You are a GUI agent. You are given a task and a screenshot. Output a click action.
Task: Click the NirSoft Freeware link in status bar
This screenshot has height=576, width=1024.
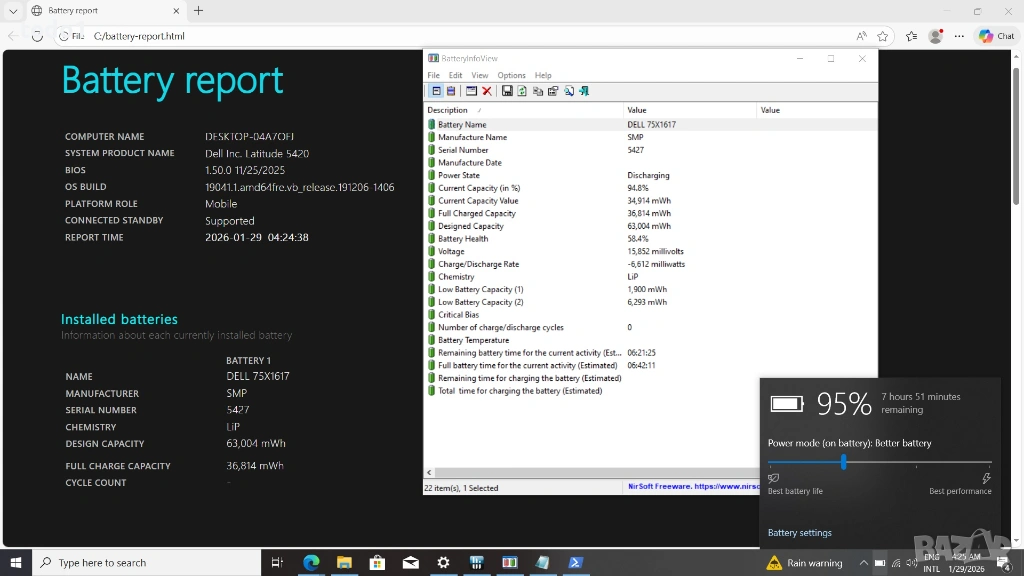pos(692,487)
